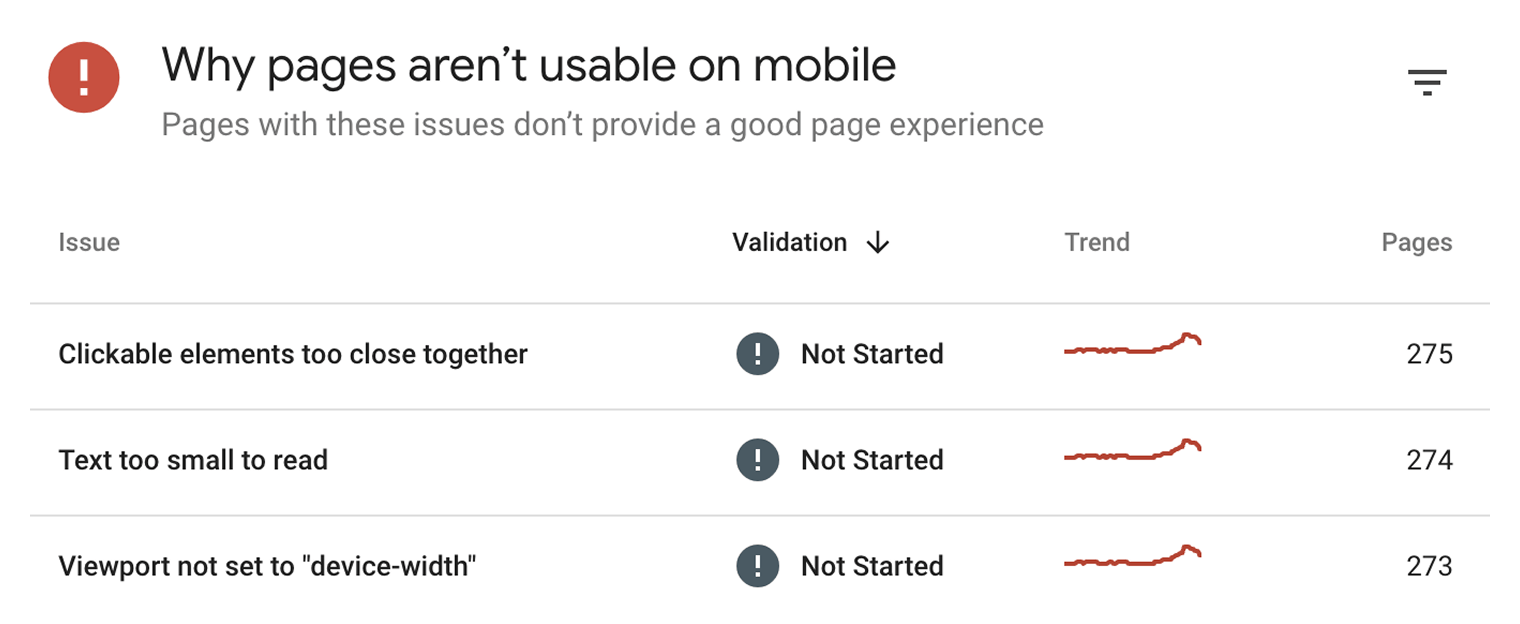
Task: Sort issues by the Validation column
Action: point(789,242)
